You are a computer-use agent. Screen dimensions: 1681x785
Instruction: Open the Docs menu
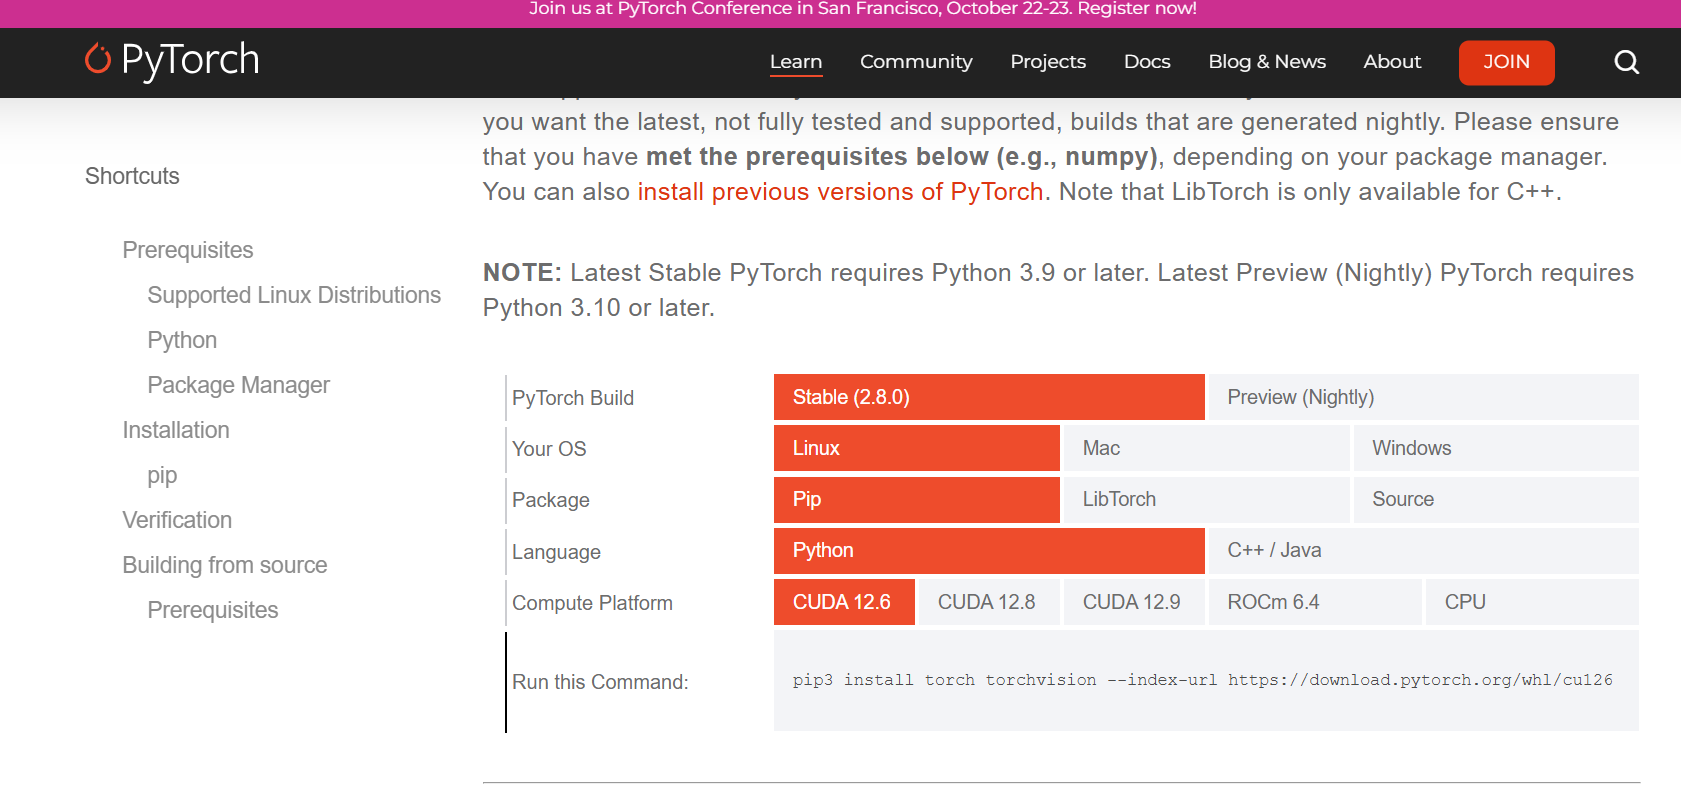1147,62
